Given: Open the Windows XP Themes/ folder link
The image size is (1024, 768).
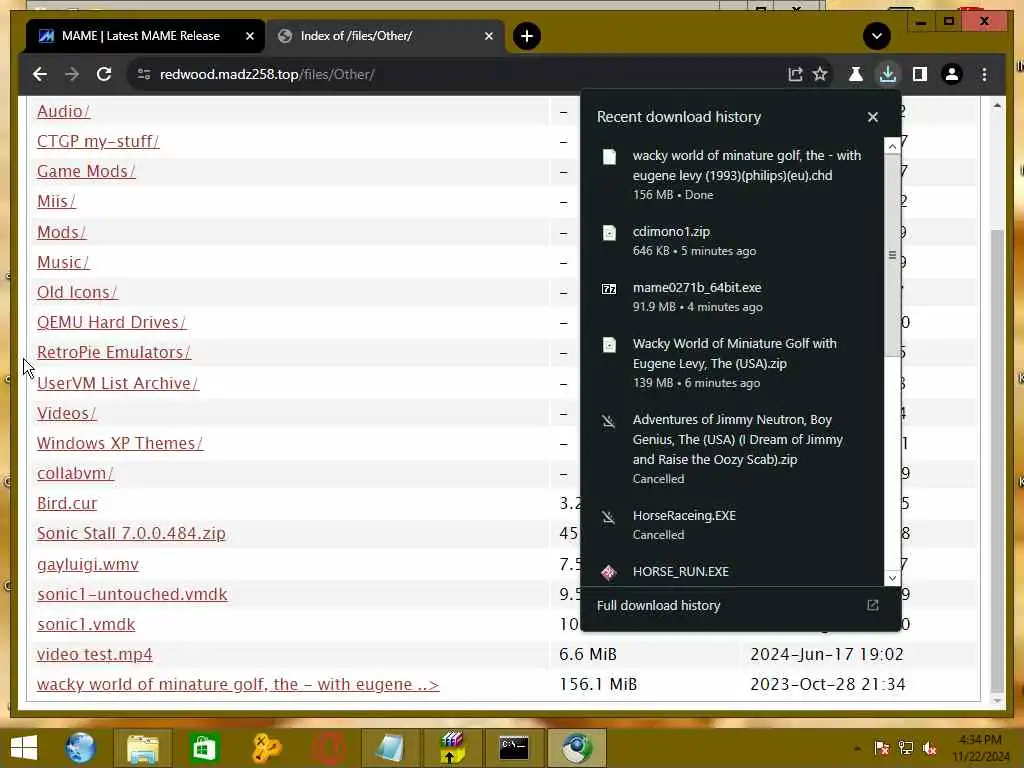Looking at the screenshot, I should pos(120,443).
